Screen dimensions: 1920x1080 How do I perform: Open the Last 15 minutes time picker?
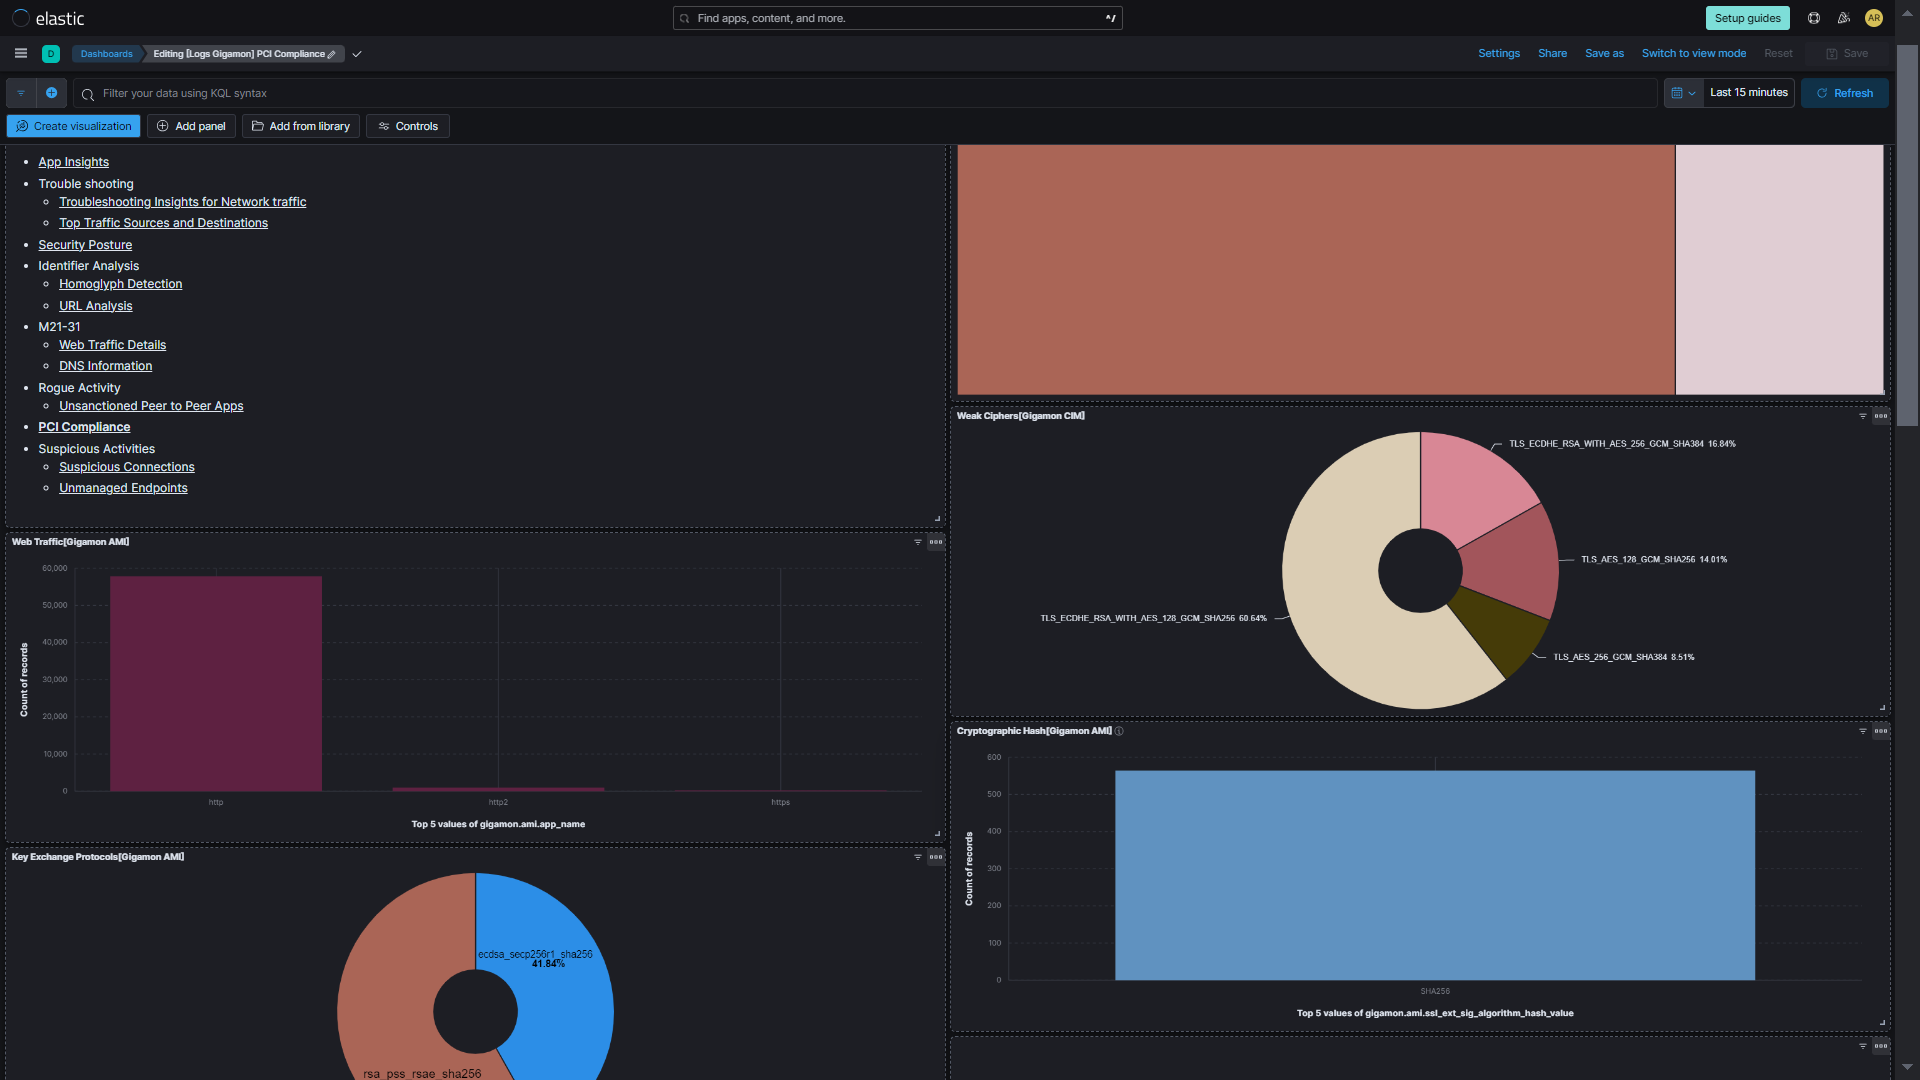[1747, 93]
